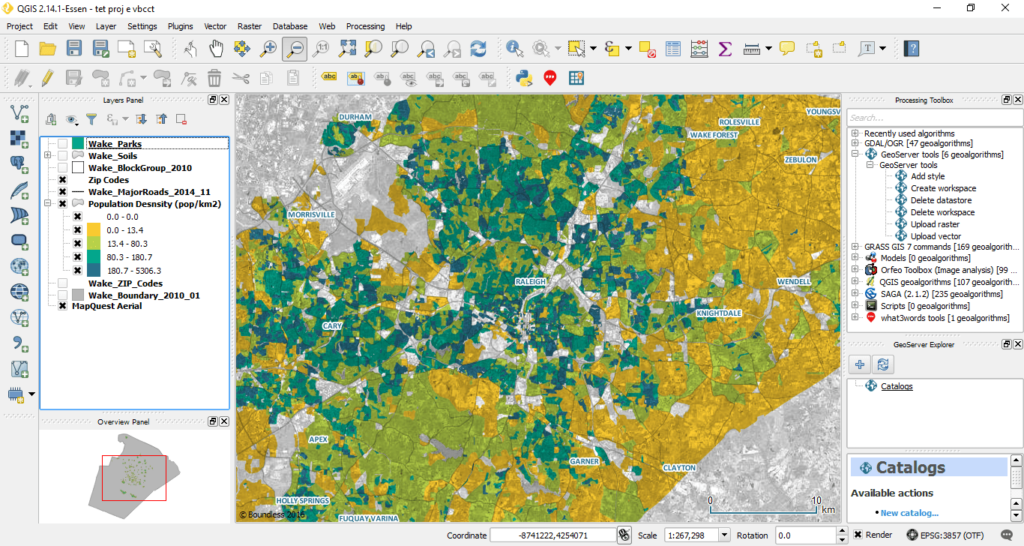Click Zoom Full extent icon
The image size is (1024, 546).
pos(347,48)
